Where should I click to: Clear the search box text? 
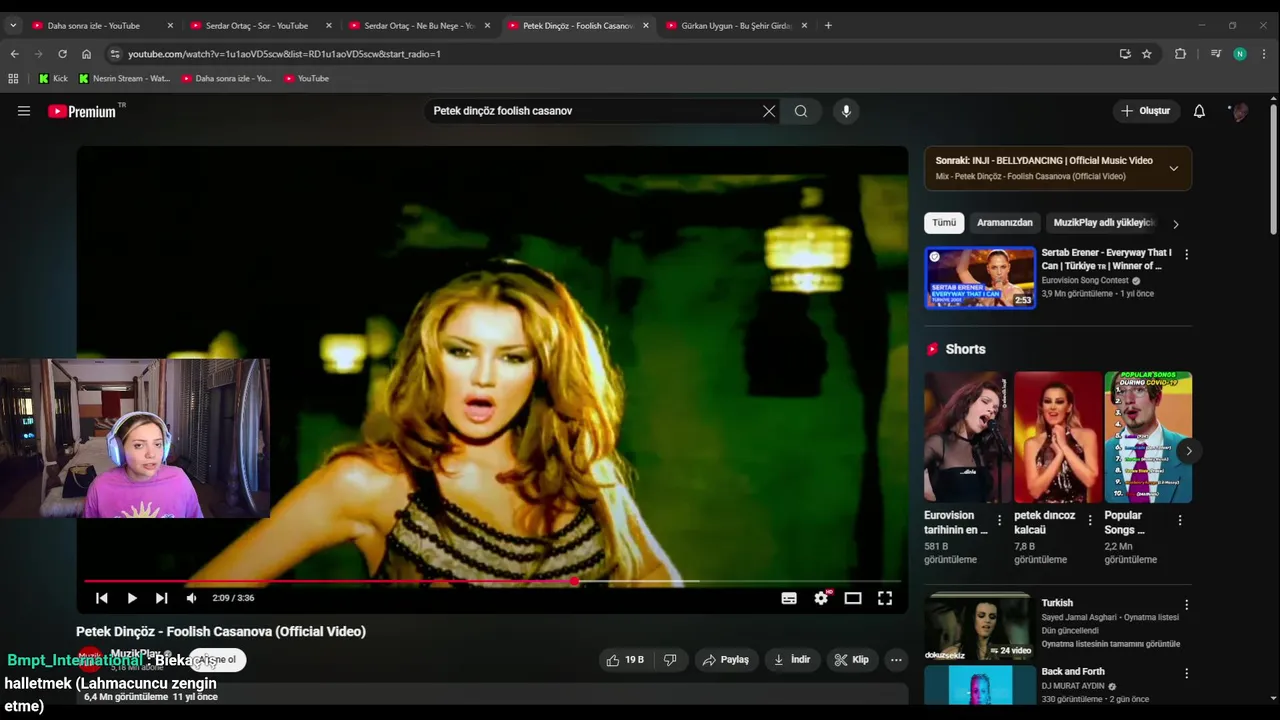[x=769, y=111]
